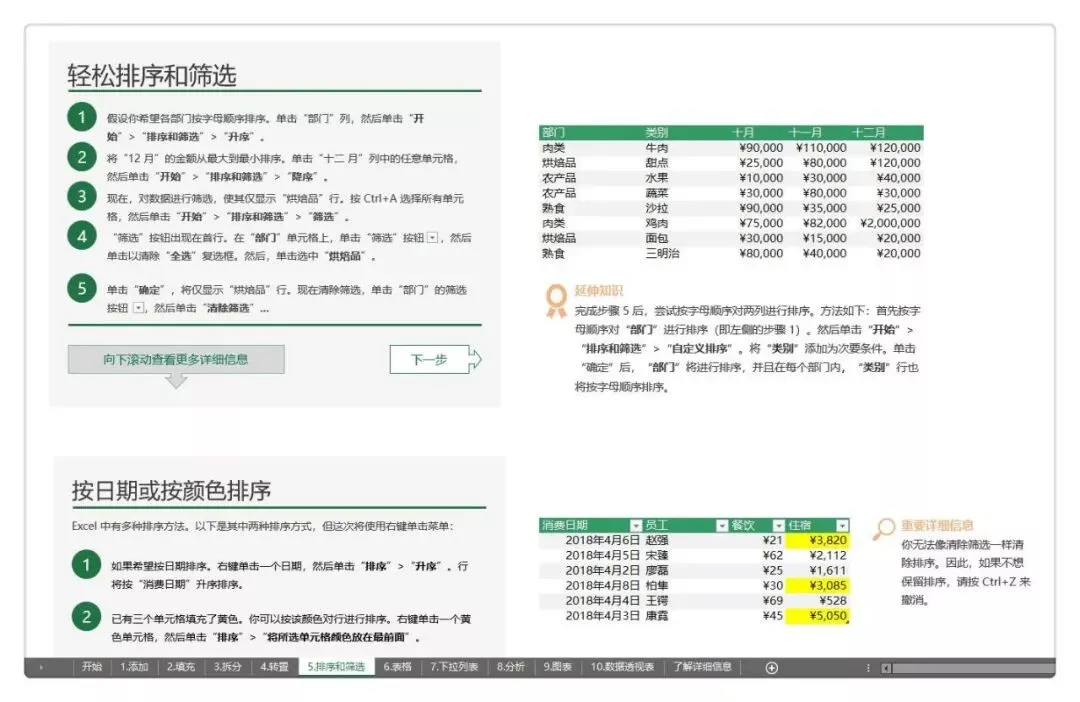This screenshot has height=702, width=1080.
Task: Select the 康霞 employee cell
Action: click(x=686, y=616)
